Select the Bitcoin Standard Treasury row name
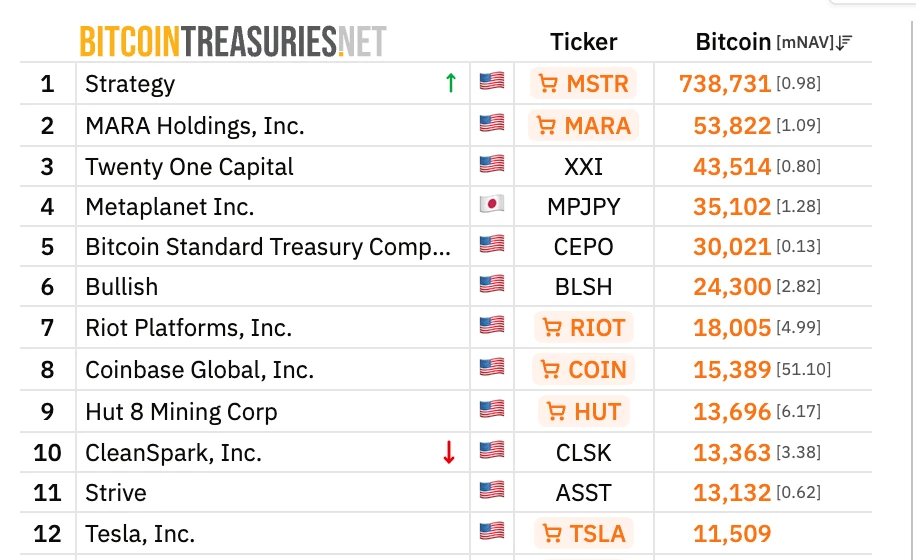Screen dimensions: 916x560 pos(267,247)
